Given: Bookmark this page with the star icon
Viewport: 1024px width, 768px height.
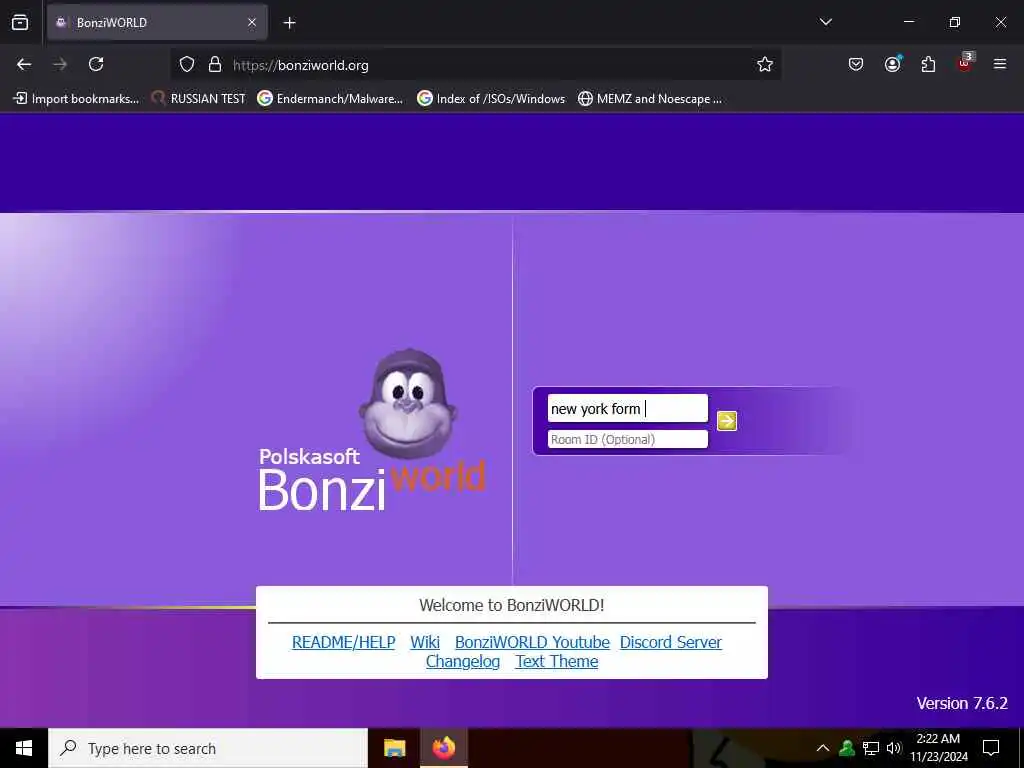Looking at the screenshot, I should coord(765,64).
